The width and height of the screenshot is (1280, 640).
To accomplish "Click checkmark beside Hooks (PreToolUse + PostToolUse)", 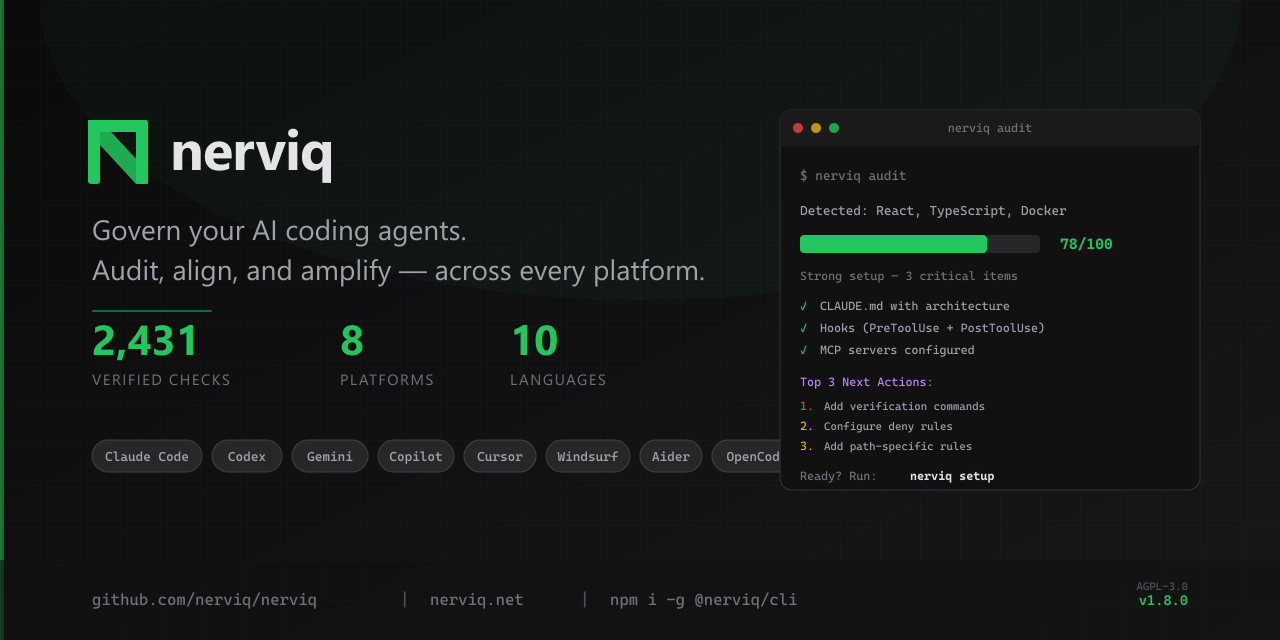I will (x=804, y=328).
